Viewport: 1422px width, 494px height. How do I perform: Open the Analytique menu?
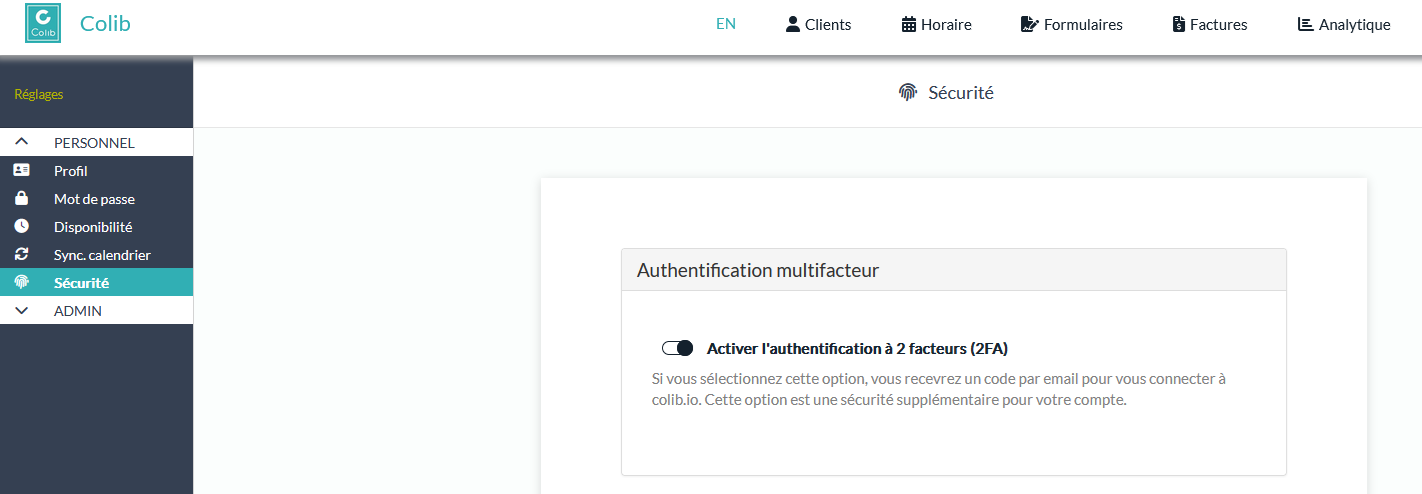click(x=1344, y=24)
